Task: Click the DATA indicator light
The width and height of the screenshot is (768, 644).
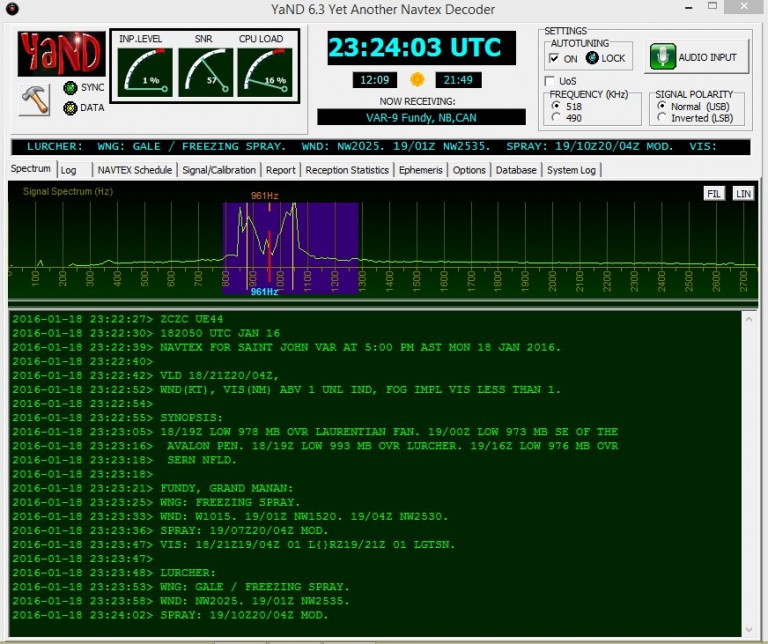Action: pos(70,108)
